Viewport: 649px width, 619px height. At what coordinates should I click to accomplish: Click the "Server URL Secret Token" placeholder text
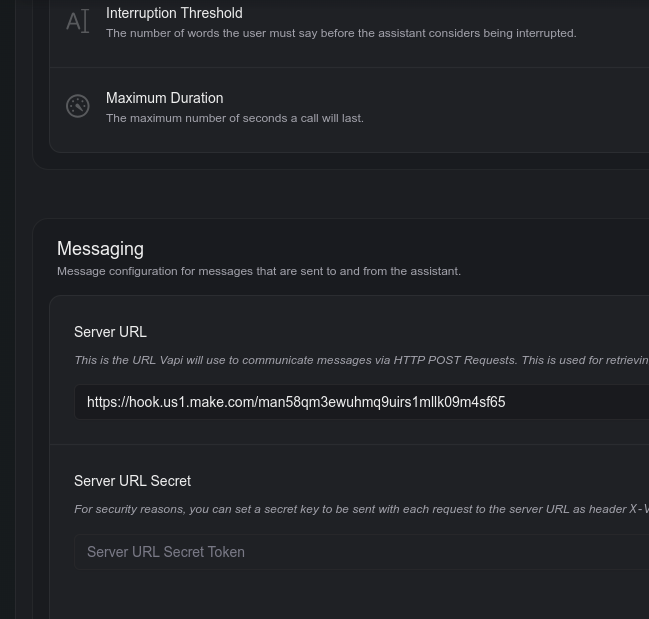coord(166,552)
